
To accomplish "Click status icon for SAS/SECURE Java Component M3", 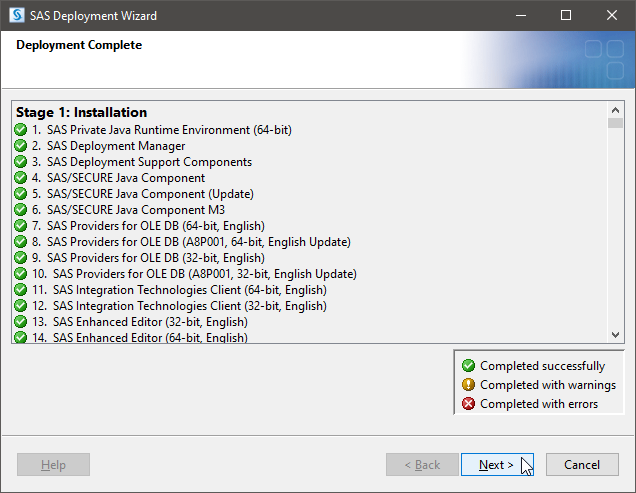I will [x=20, y=210].
